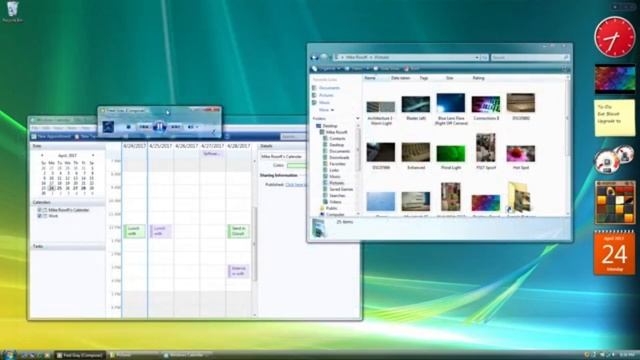
Task: Select April 25 in the mini calendar
Action: [60, 188]
